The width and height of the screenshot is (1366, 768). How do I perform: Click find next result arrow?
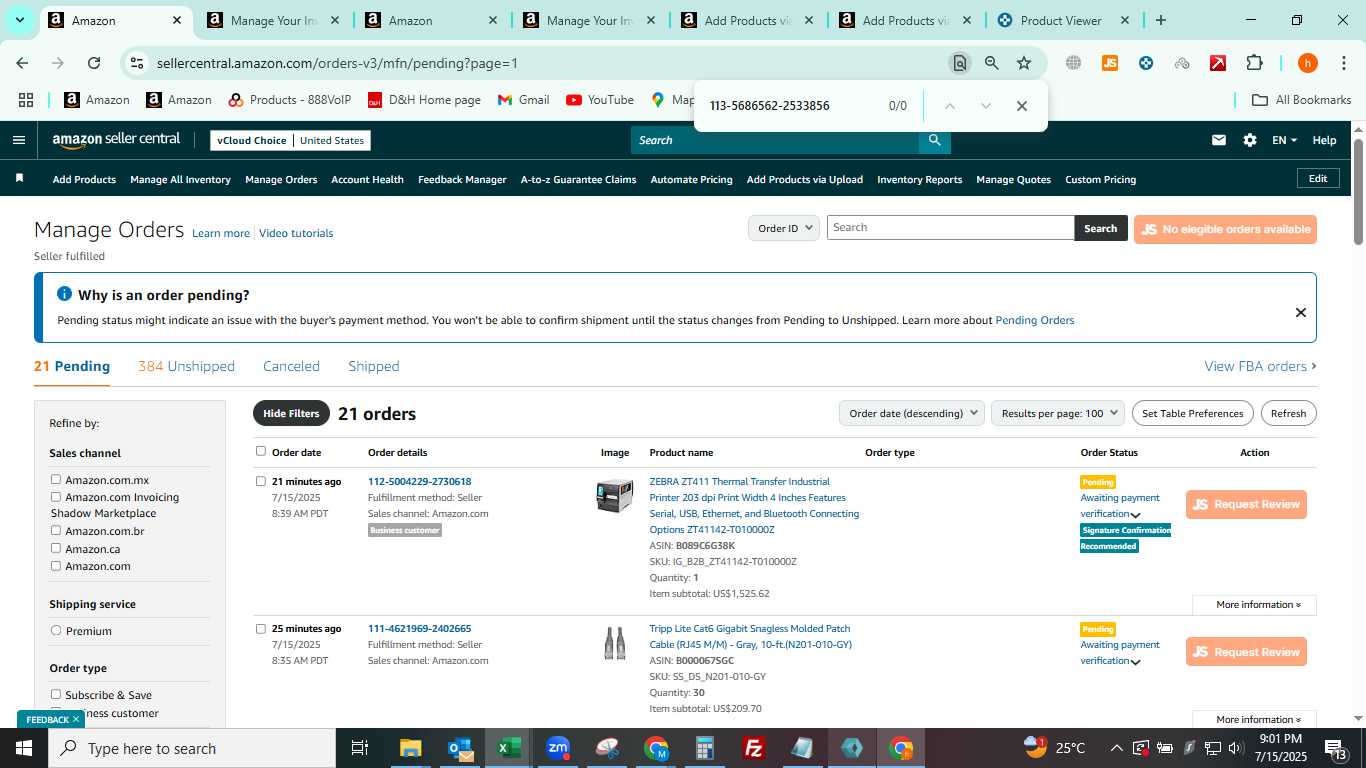click(985, 106)
